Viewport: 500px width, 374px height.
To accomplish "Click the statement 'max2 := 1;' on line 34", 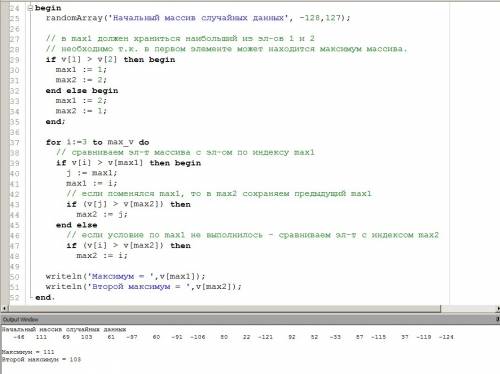I will 81,111.
